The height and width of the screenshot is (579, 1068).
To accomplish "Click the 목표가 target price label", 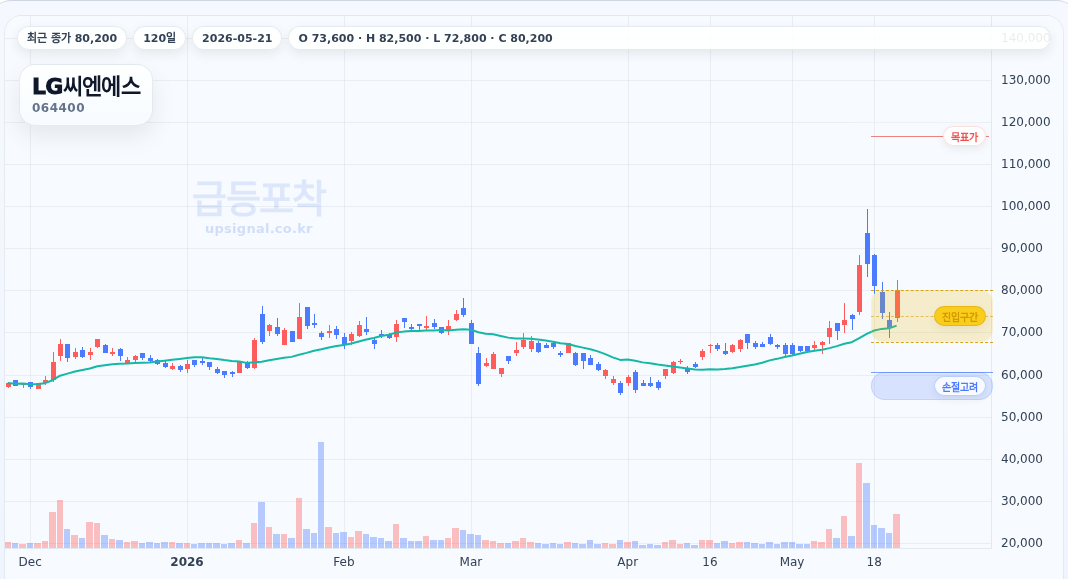I will tap(964, 137).
